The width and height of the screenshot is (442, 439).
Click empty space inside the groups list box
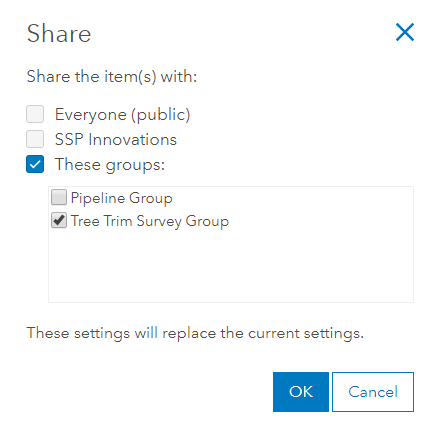tap(231, 267)
